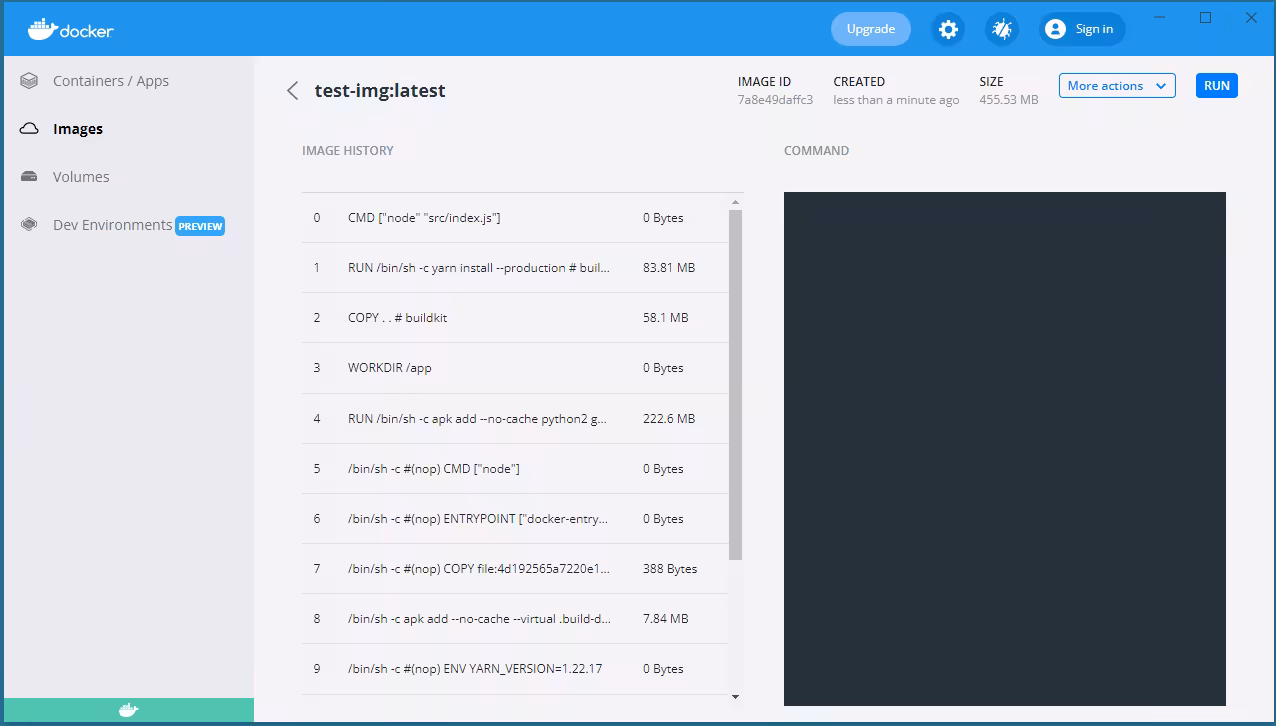Click the image ID 7a8e49daffc3
1276x726 pixels.
pos(775,100)
